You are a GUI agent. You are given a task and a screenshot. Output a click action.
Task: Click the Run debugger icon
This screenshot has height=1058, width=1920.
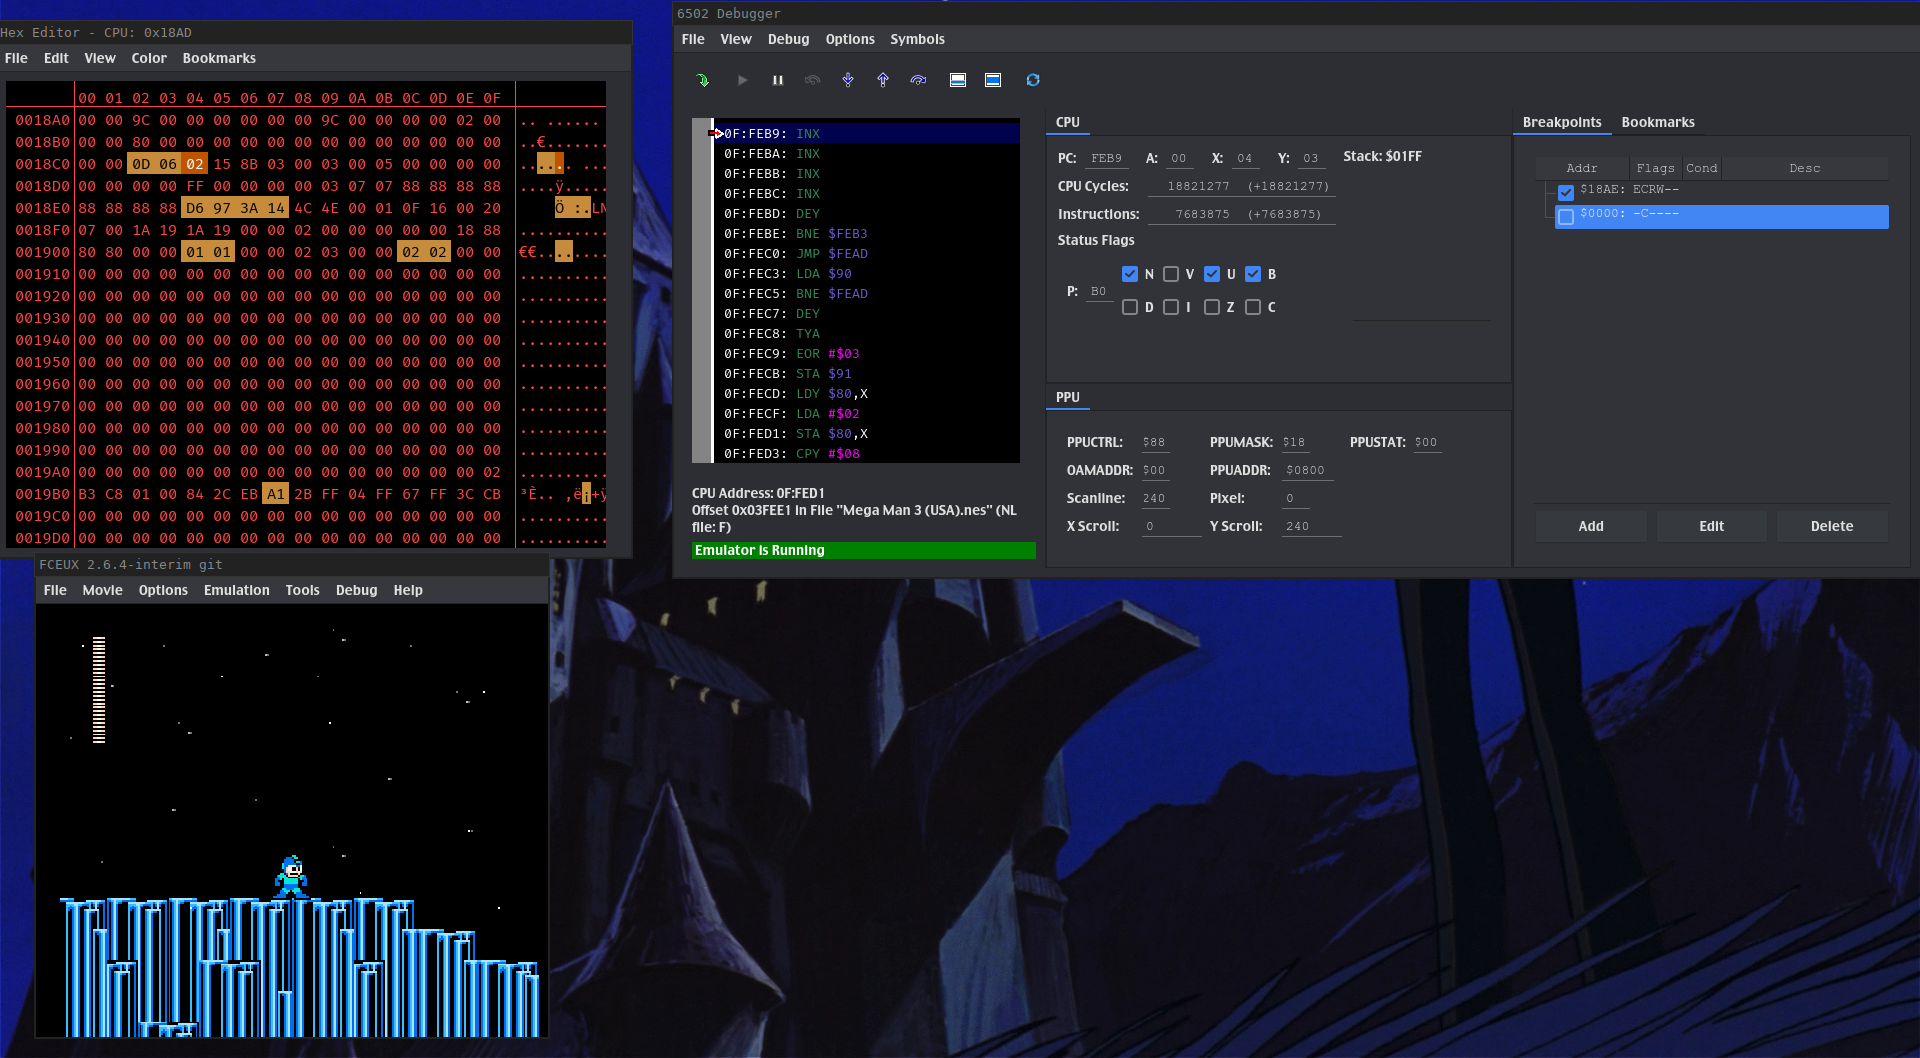tap(743, 80)
